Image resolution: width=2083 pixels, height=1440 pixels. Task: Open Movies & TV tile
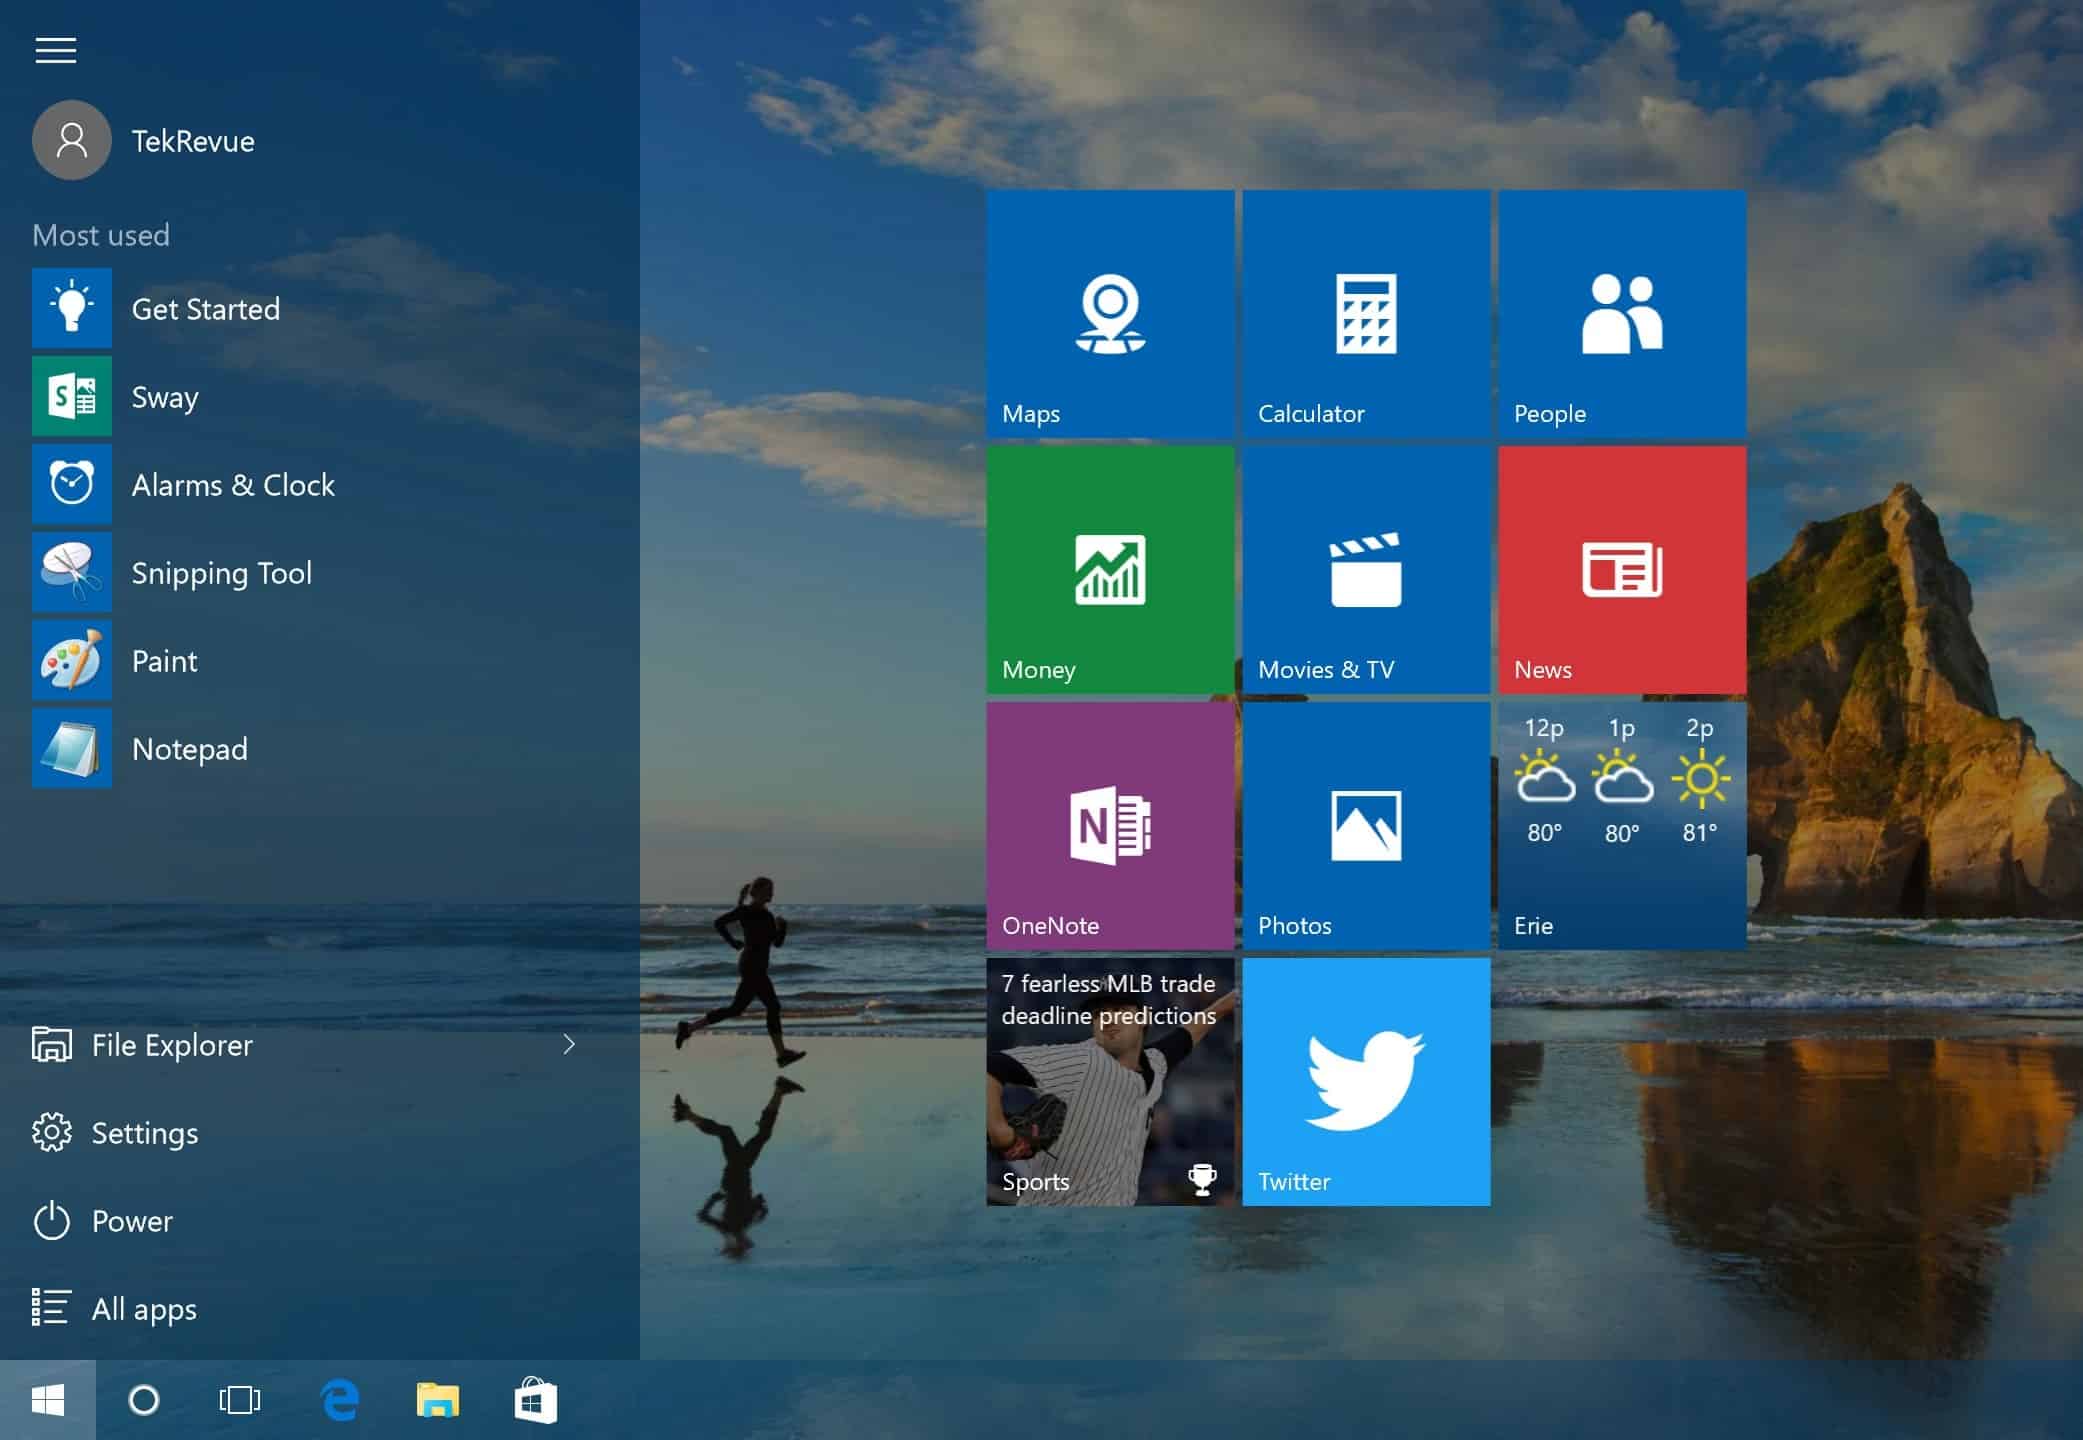[x=1365, y=568]
